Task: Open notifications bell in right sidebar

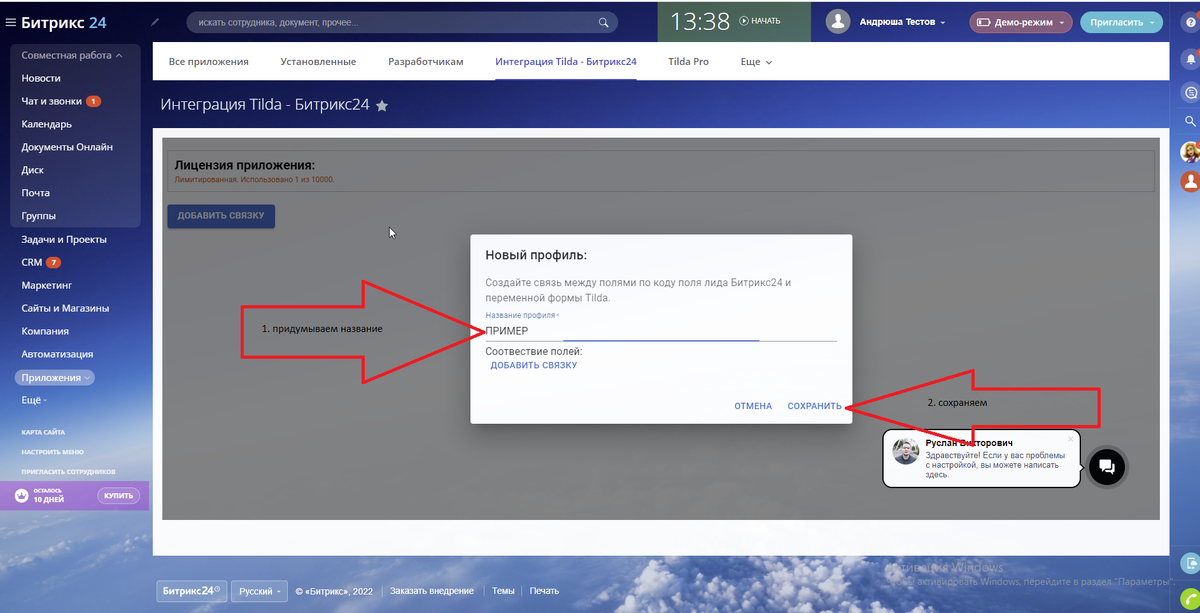Action: pos(1190,61)
